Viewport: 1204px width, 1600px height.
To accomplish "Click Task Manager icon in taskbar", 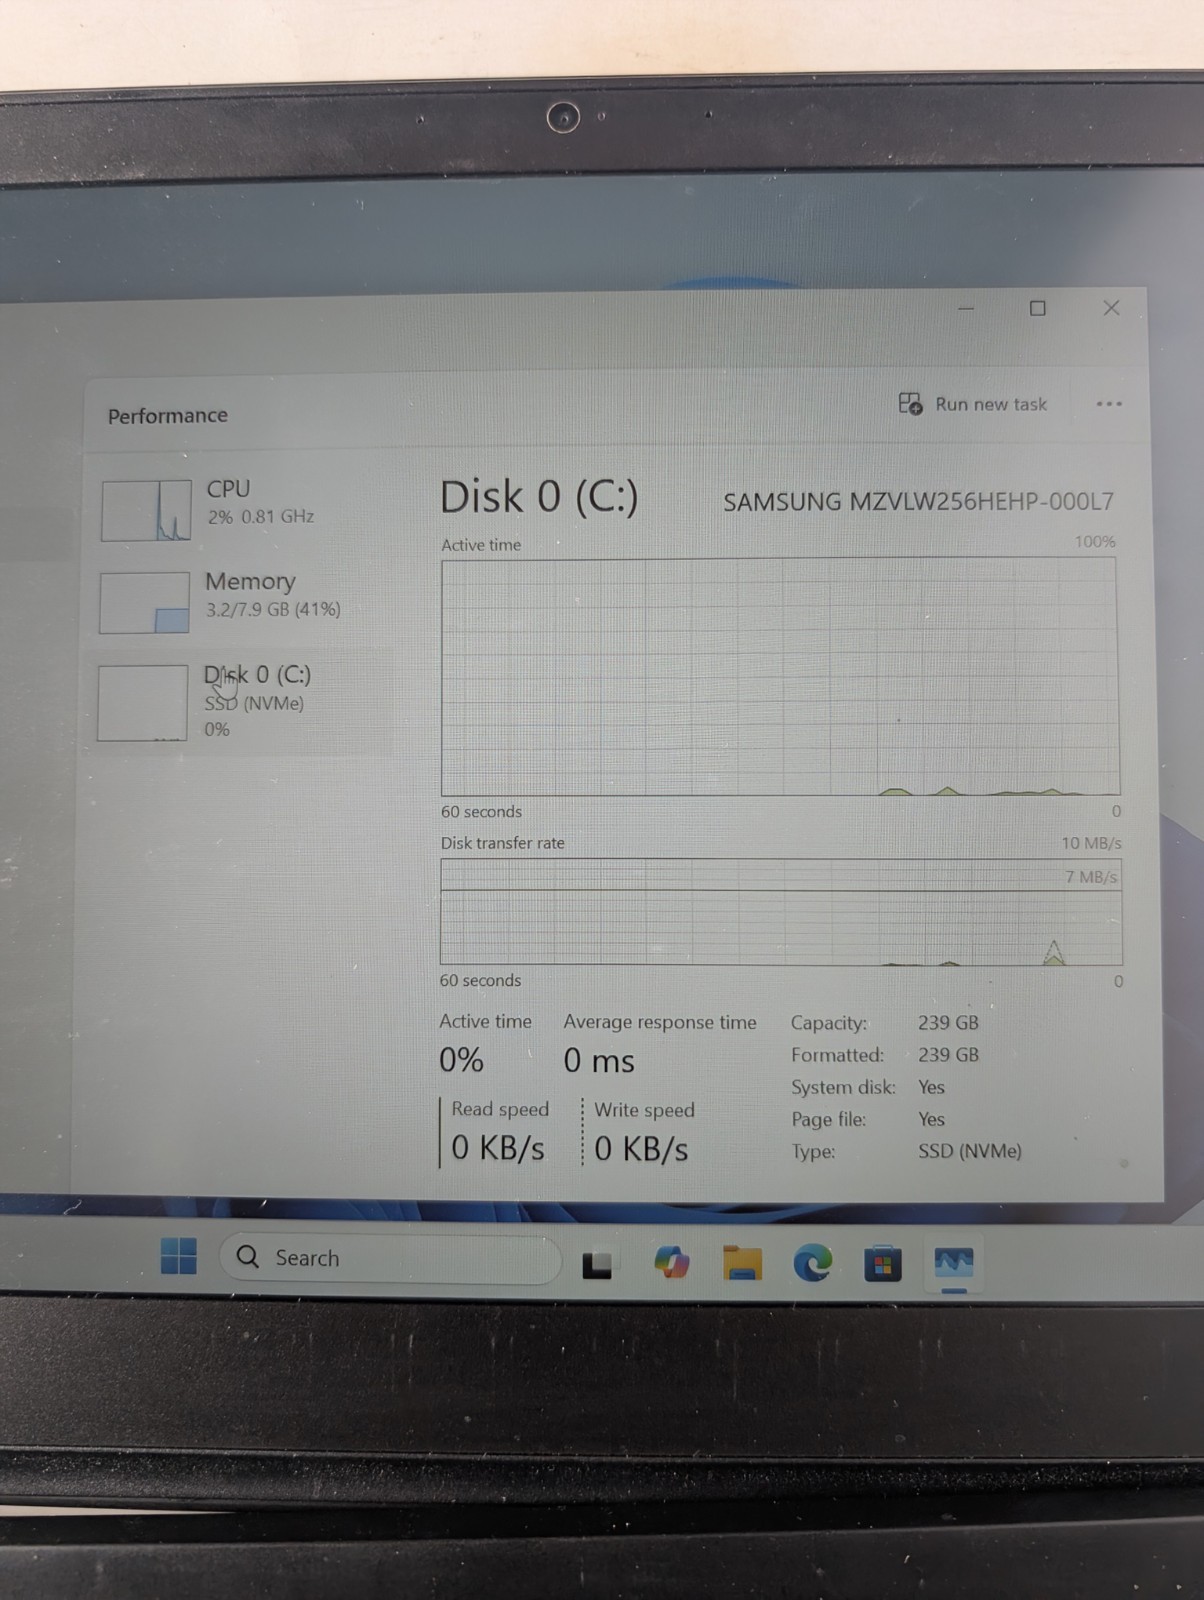I will 953,1263.
